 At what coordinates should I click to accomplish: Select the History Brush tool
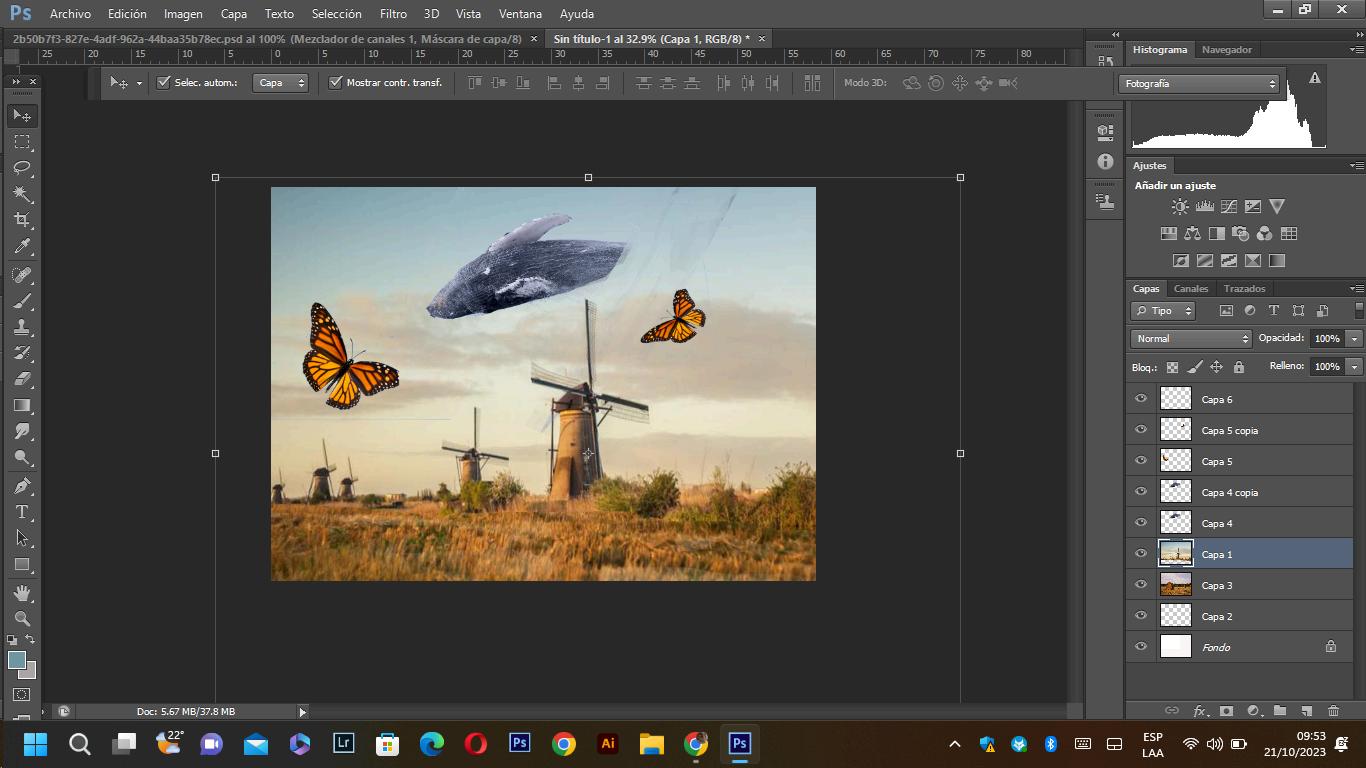pyautogui.click(x=22, y=353)
